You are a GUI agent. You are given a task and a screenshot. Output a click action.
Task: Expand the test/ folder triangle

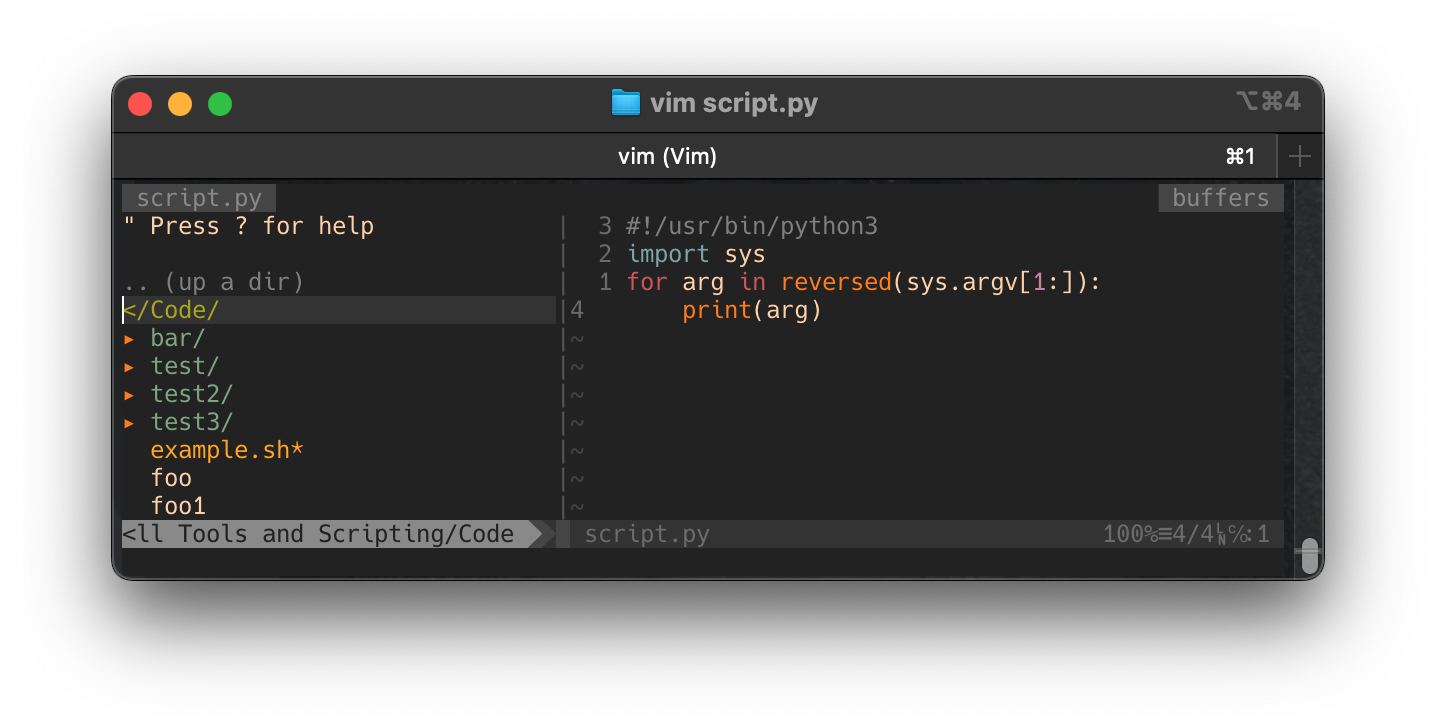coord(129,367)
